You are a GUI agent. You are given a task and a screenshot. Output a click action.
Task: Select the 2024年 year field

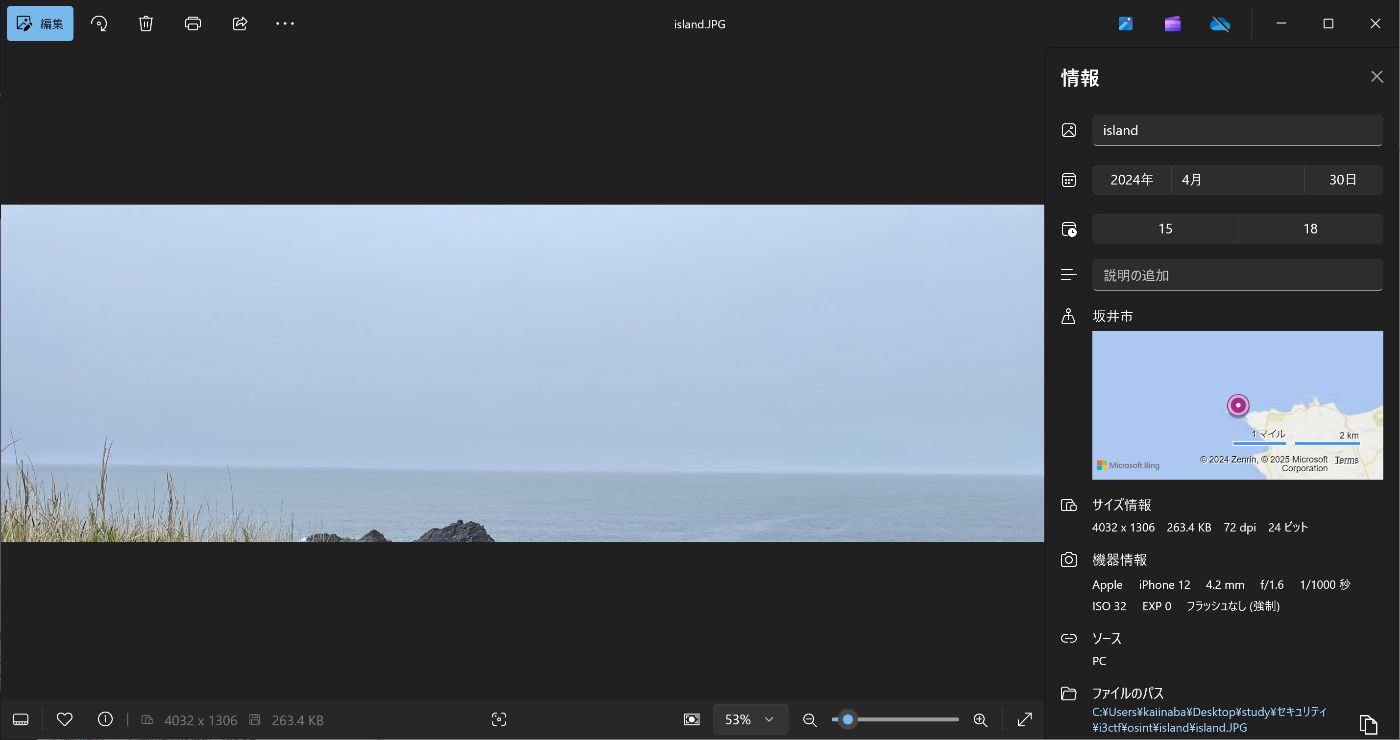point(1131,180)
